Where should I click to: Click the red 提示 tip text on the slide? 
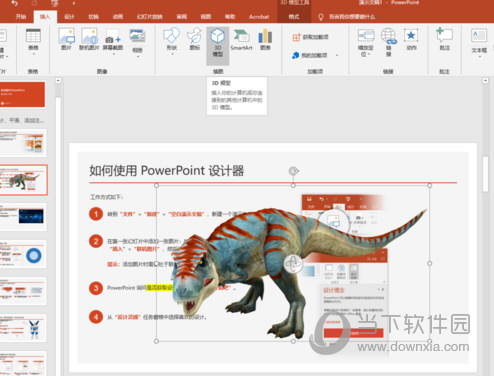[x=113, y=264]
